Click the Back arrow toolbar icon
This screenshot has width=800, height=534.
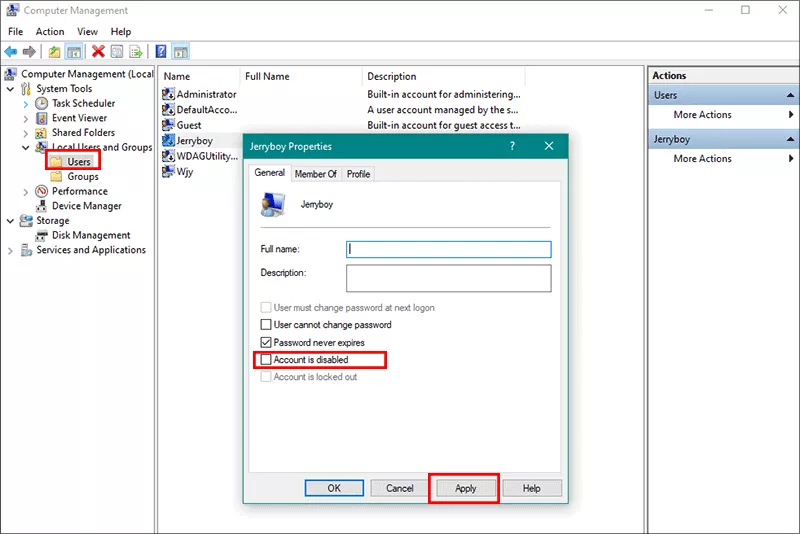(x=11, y=52)
